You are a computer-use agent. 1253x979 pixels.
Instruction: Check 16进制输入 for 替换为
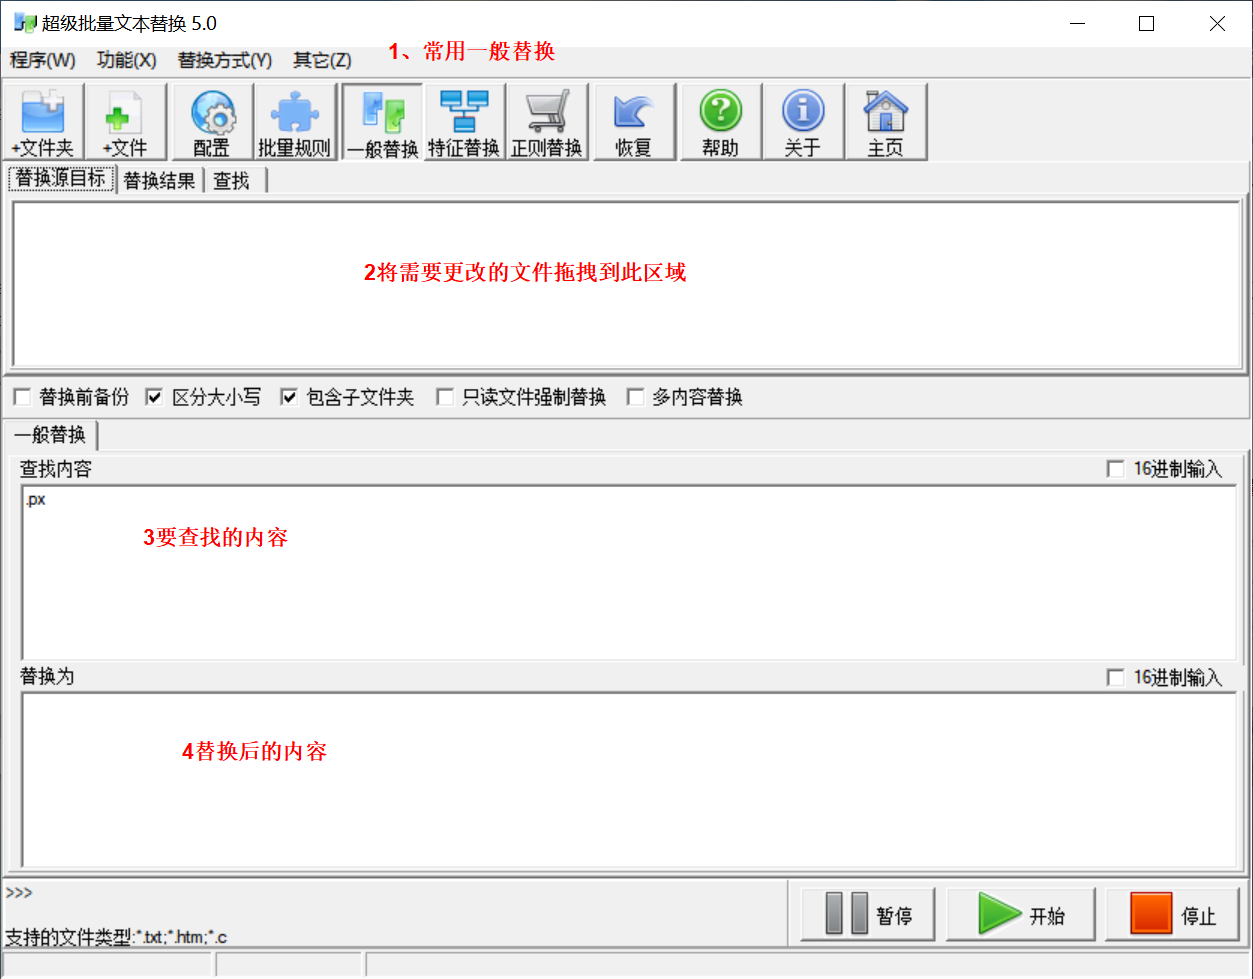pyautogui.click(x=1115, y=678)
